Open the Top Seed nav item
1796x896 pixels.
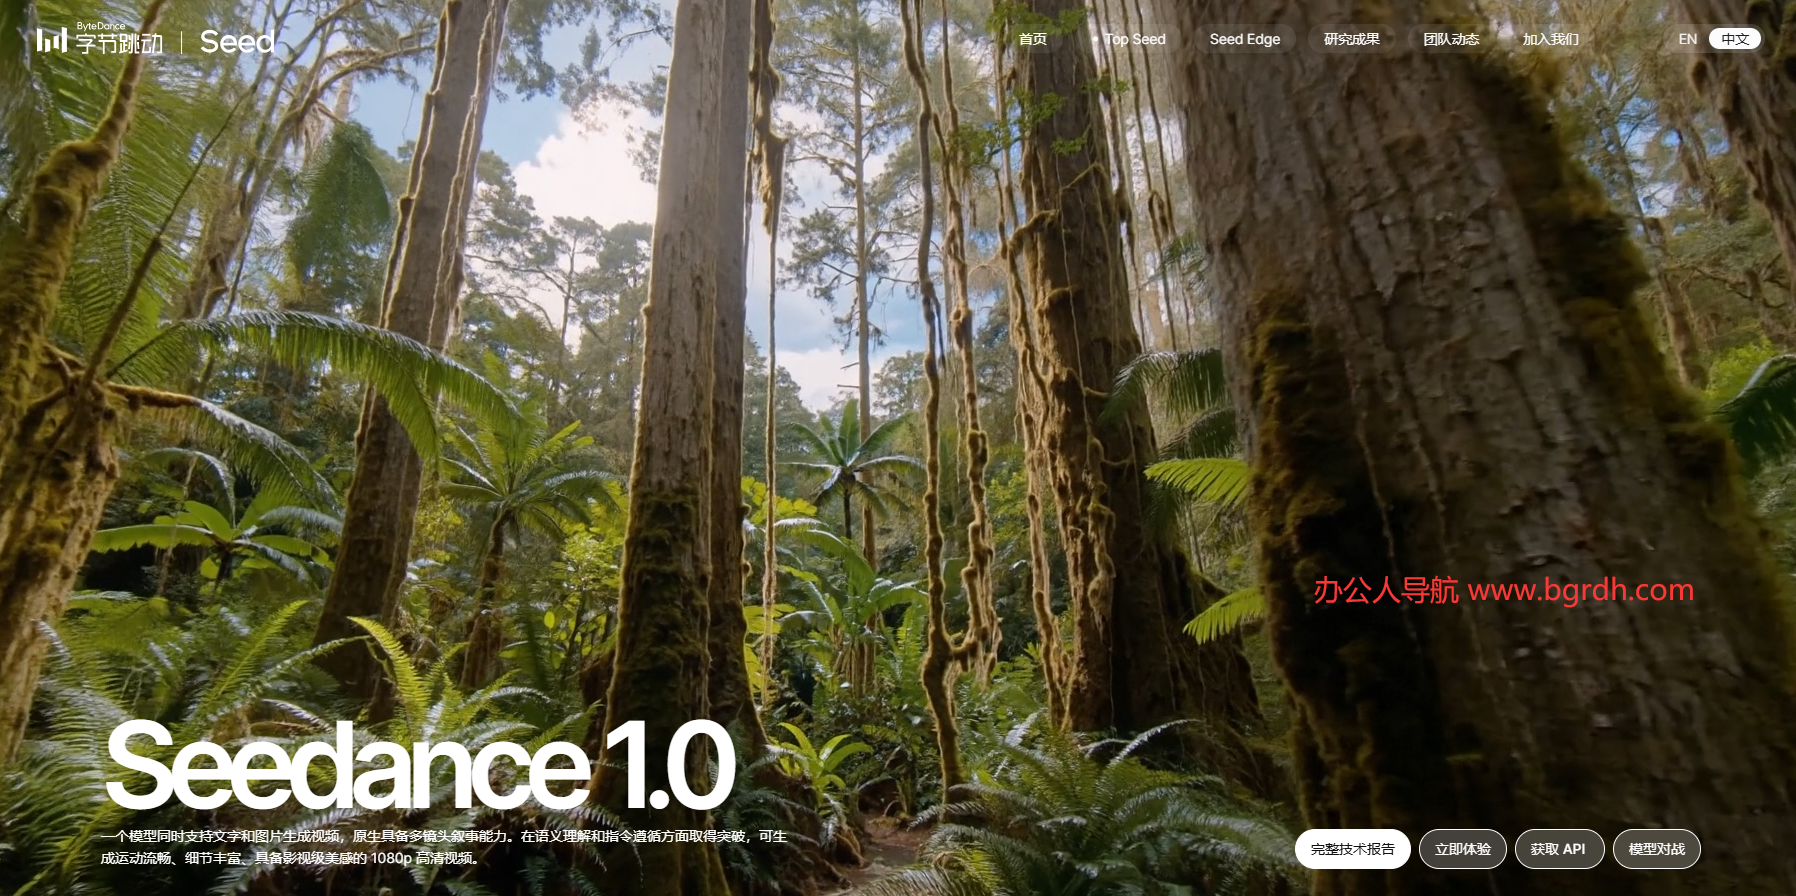click(x=1135, y=39)
